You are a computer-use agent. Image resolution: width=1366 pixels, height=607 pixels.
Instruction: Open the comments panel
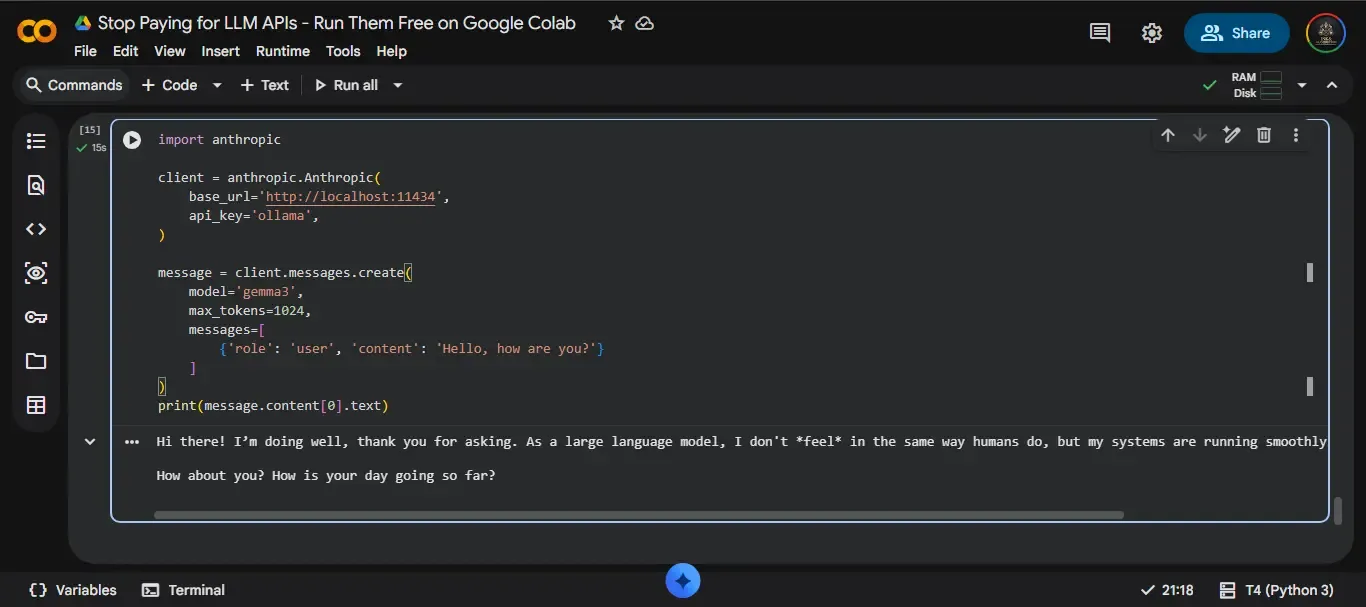click(1100, 33)
